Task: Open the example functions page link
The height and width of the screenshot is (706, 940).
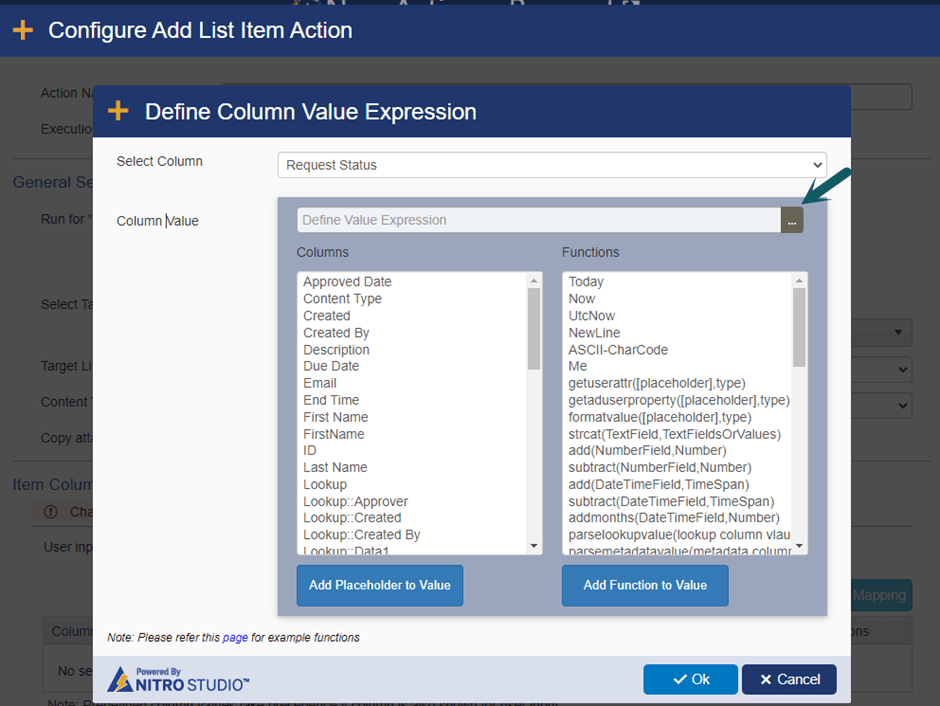Action: (x=235, y=637)
